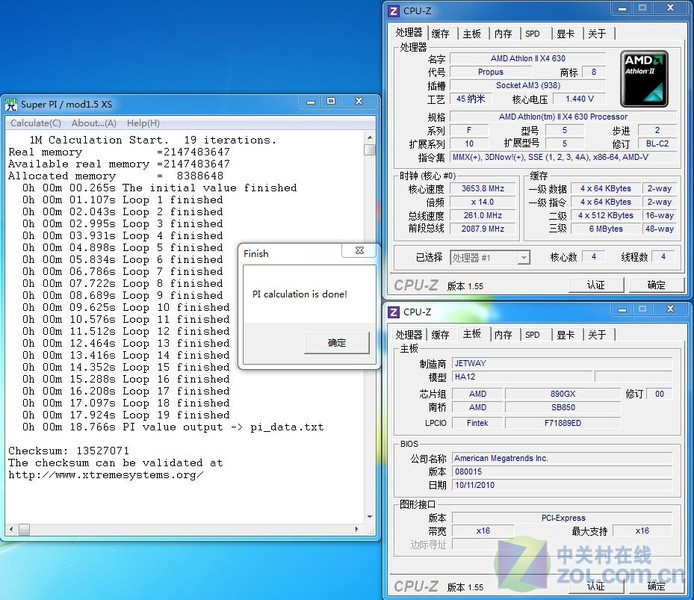Maximize the Super PI window
The width and height of the screenshot is (694, 600).
click(331, 102)
